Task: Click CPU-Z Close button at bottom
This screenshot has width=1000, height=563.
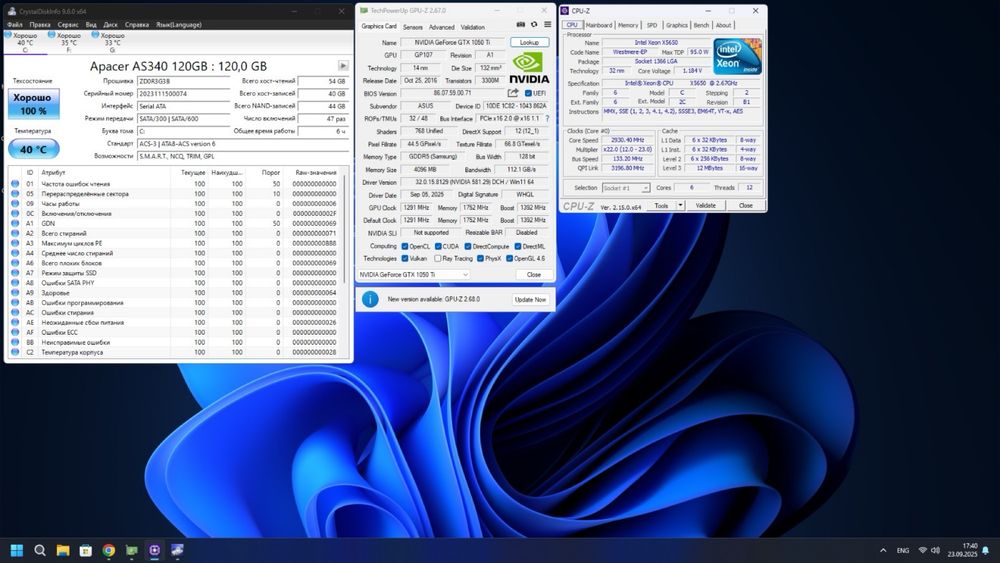Action: pos(746,205)
